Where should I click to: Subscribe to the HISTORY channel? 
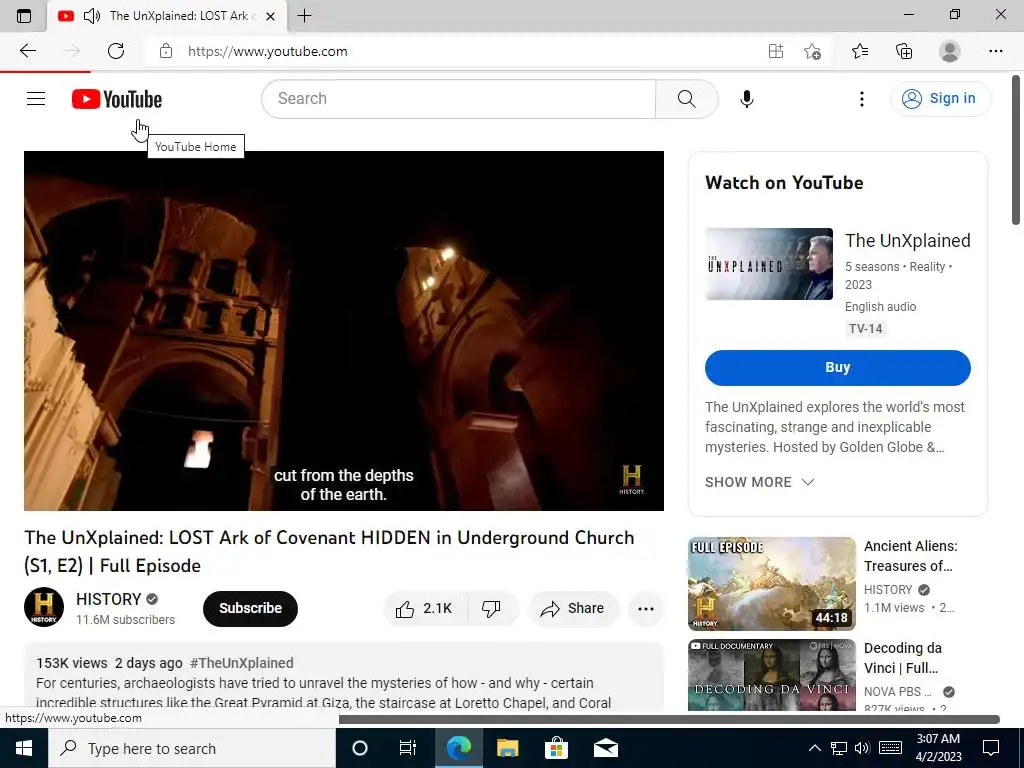tap(250, 609)
